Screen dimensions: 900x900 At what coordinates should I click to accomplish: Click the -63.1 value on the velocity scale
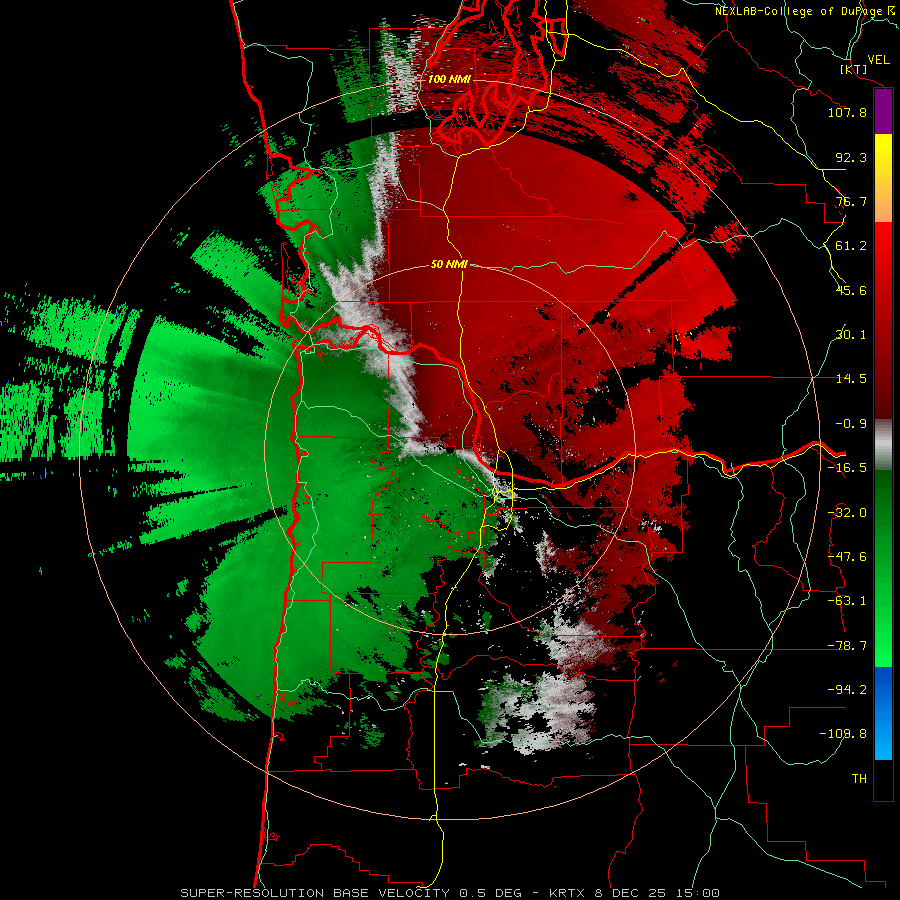(x=847, y=601)
